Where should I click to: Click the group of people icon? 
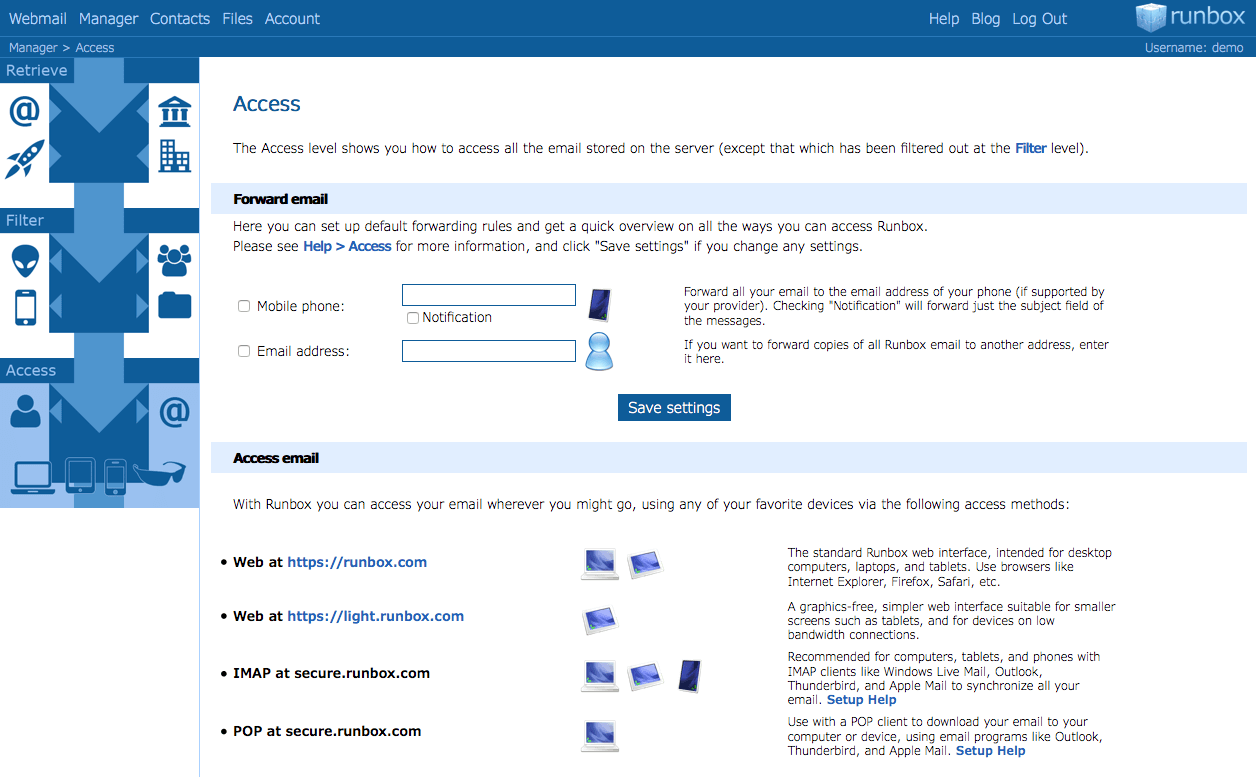click(x=175, y=261)
